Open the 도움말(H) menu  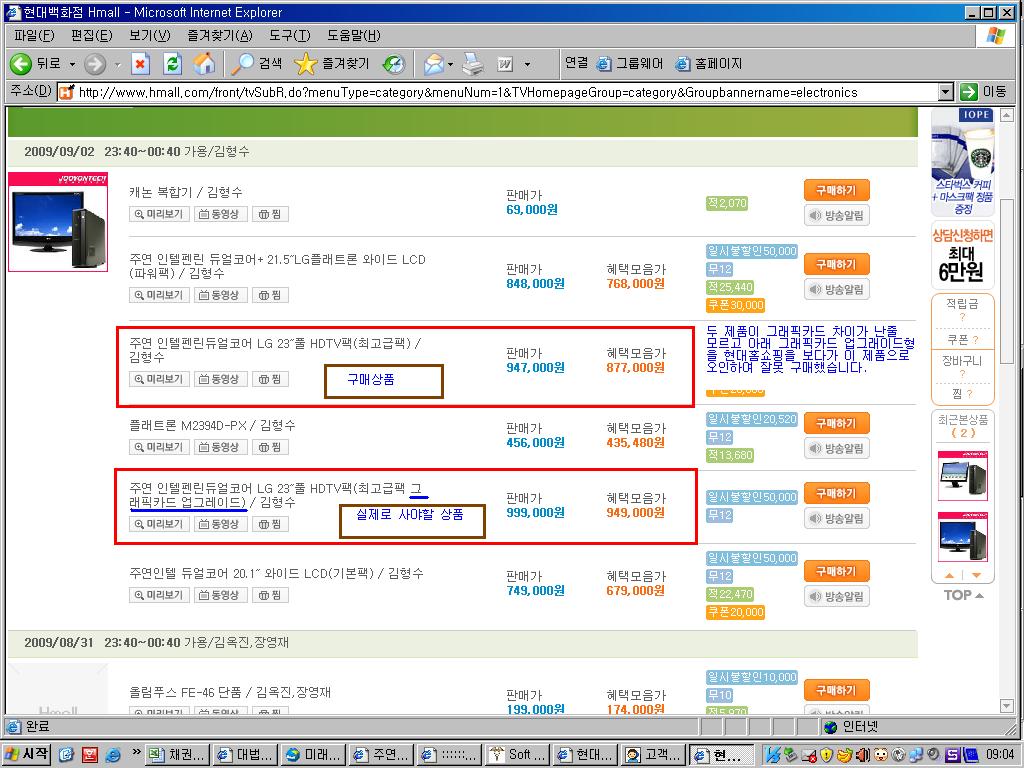pyautogui.click(x=353, y=35)
